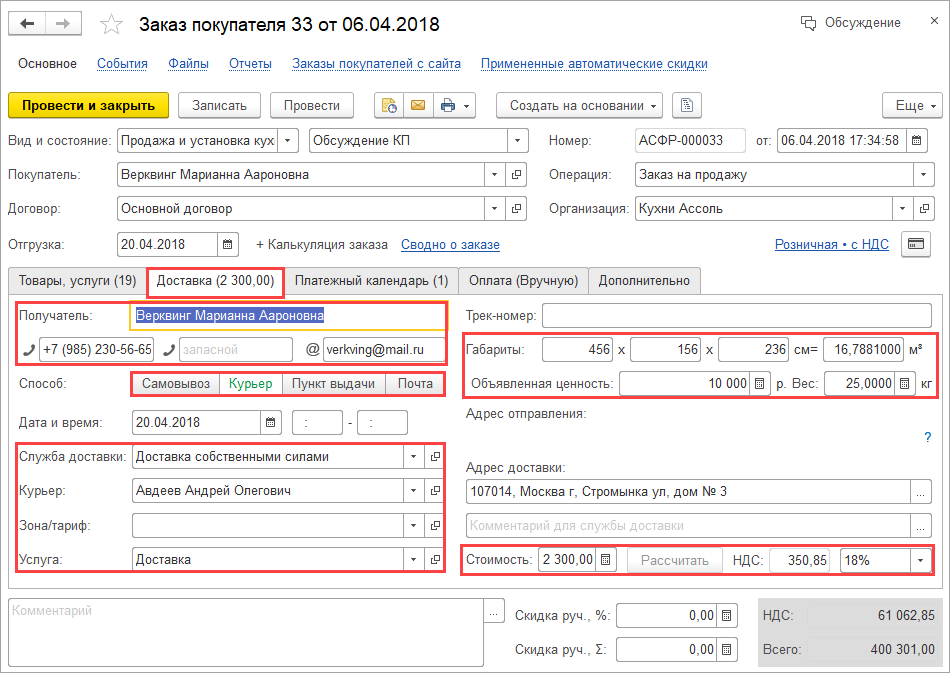Open the Файлы link
This screenshot has width=950, height=673.
[x=188, y=64]
